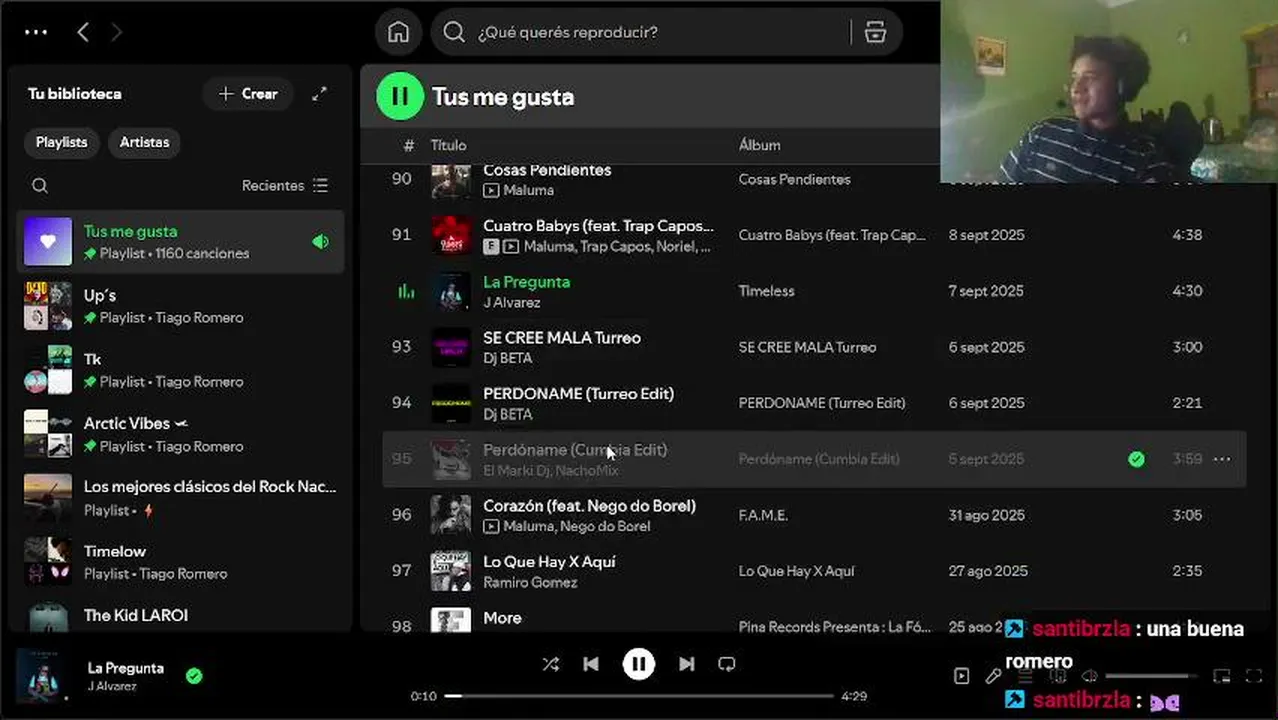The height and width of the screenshot is (720, 1278).
Task: Select the Cuatro Babys track title
Action: (x=598, y=226)
